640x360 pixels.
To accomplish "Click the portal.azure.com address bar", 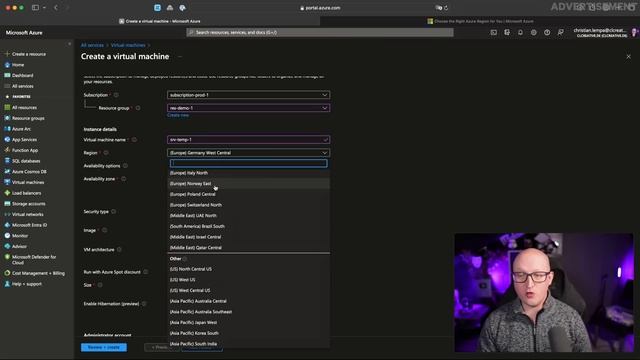I will 320,8.
